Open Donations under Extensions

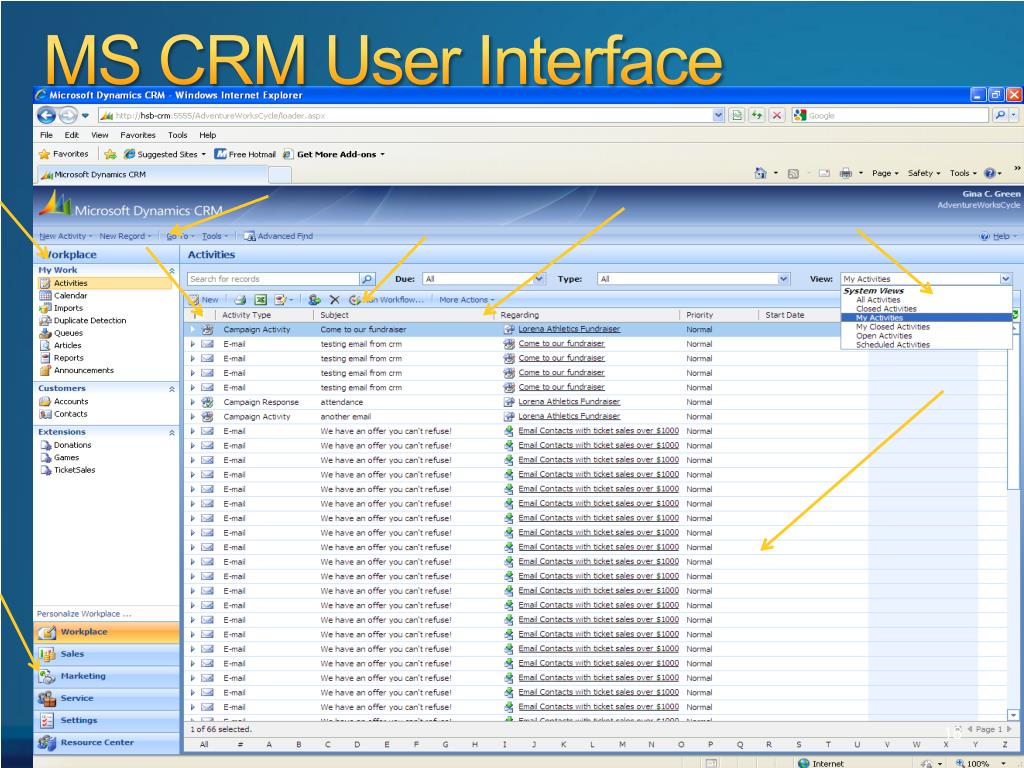[x=72, y=445]
